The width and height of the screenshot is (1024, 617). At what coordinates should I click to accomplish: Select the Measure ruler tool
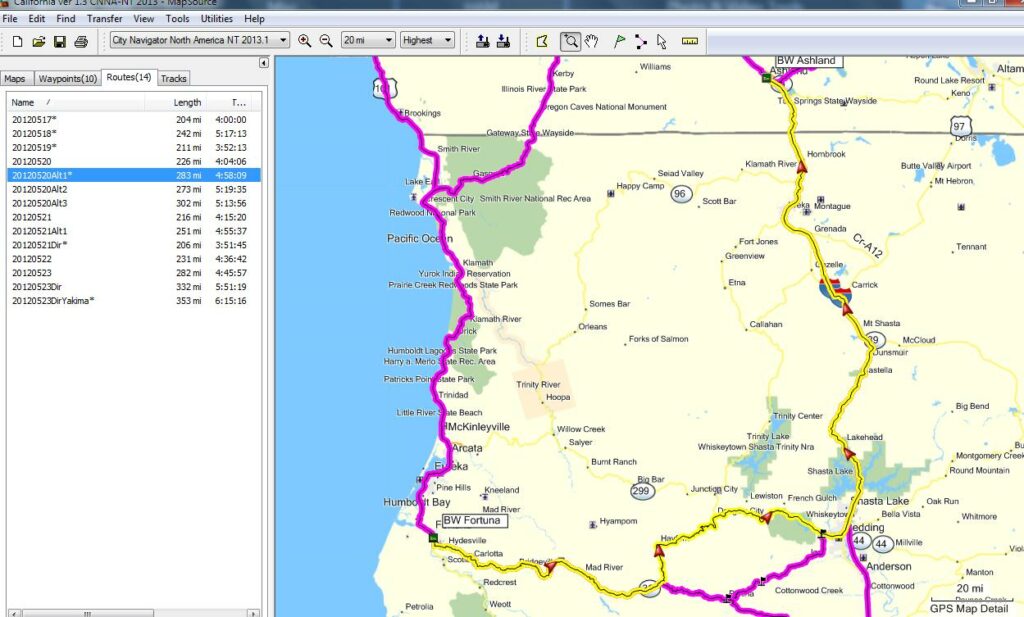click(689, 41)
